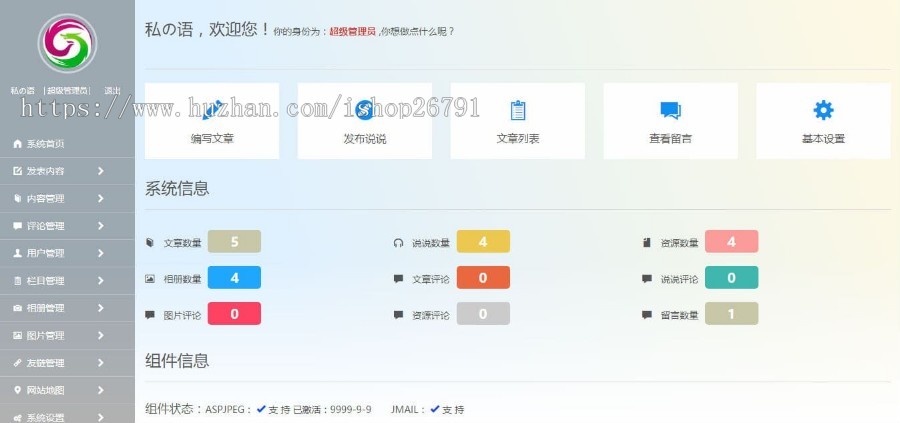Click the speech bubble icon beside 评论管理
Screen dimensions: 900x423
pyautogui.click(x=17, y=226)
